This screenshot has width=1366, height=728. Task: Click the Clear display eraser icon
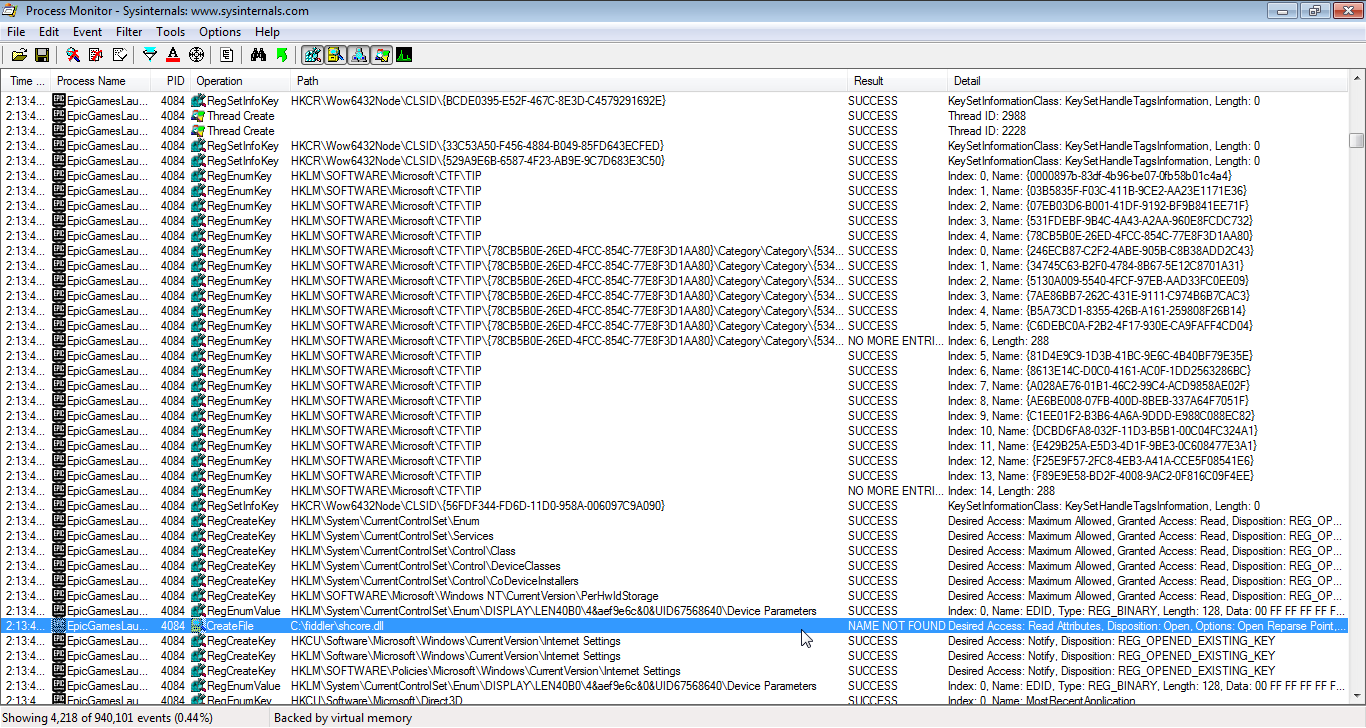coord(119,54)
